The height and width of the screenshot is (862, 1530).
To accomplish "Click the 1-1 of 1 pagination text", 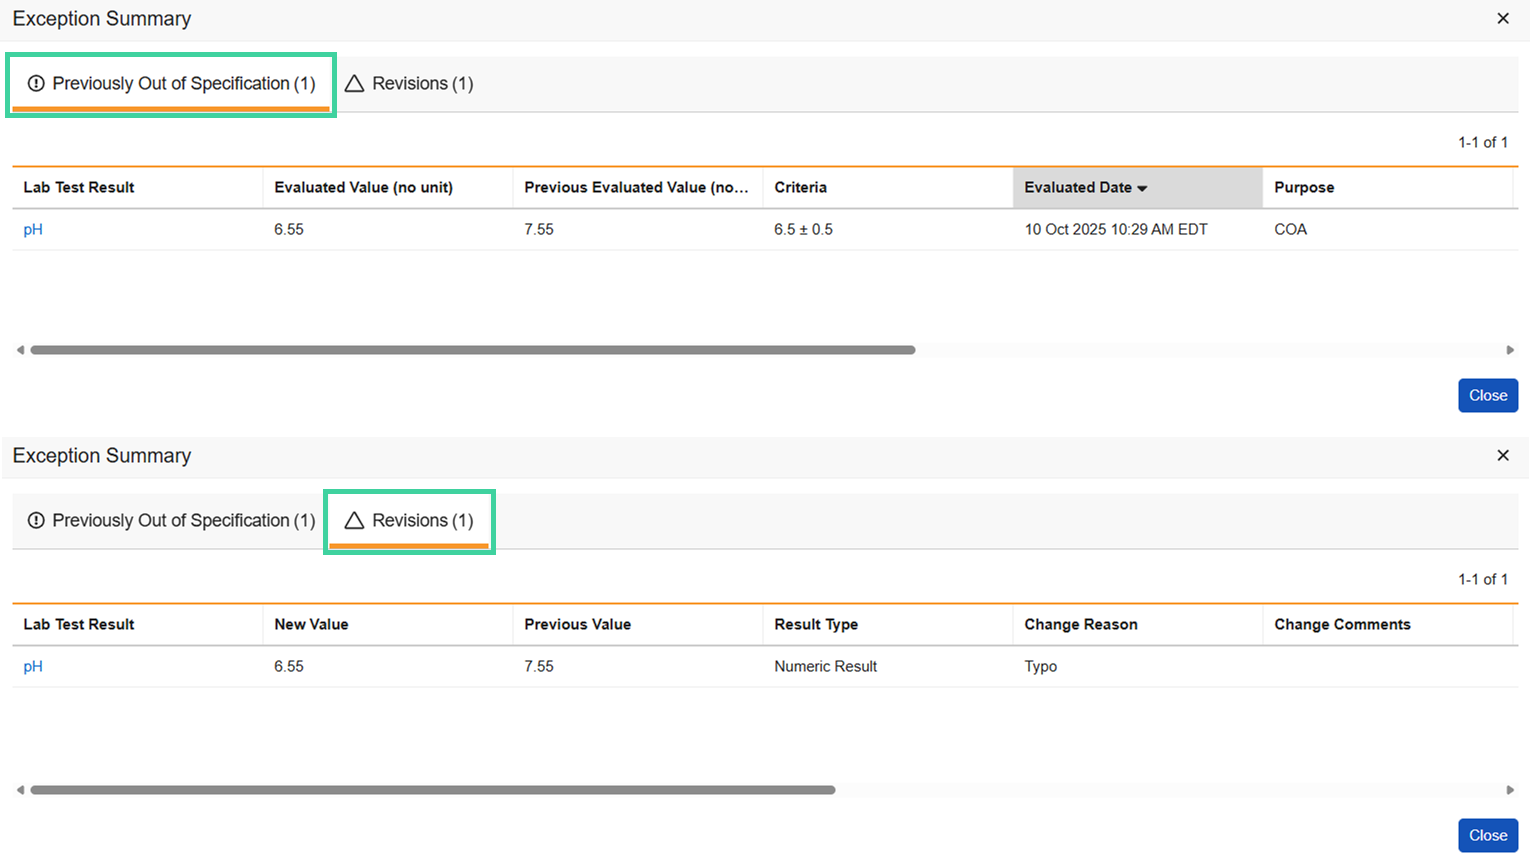I will [x=1484, y=142].
